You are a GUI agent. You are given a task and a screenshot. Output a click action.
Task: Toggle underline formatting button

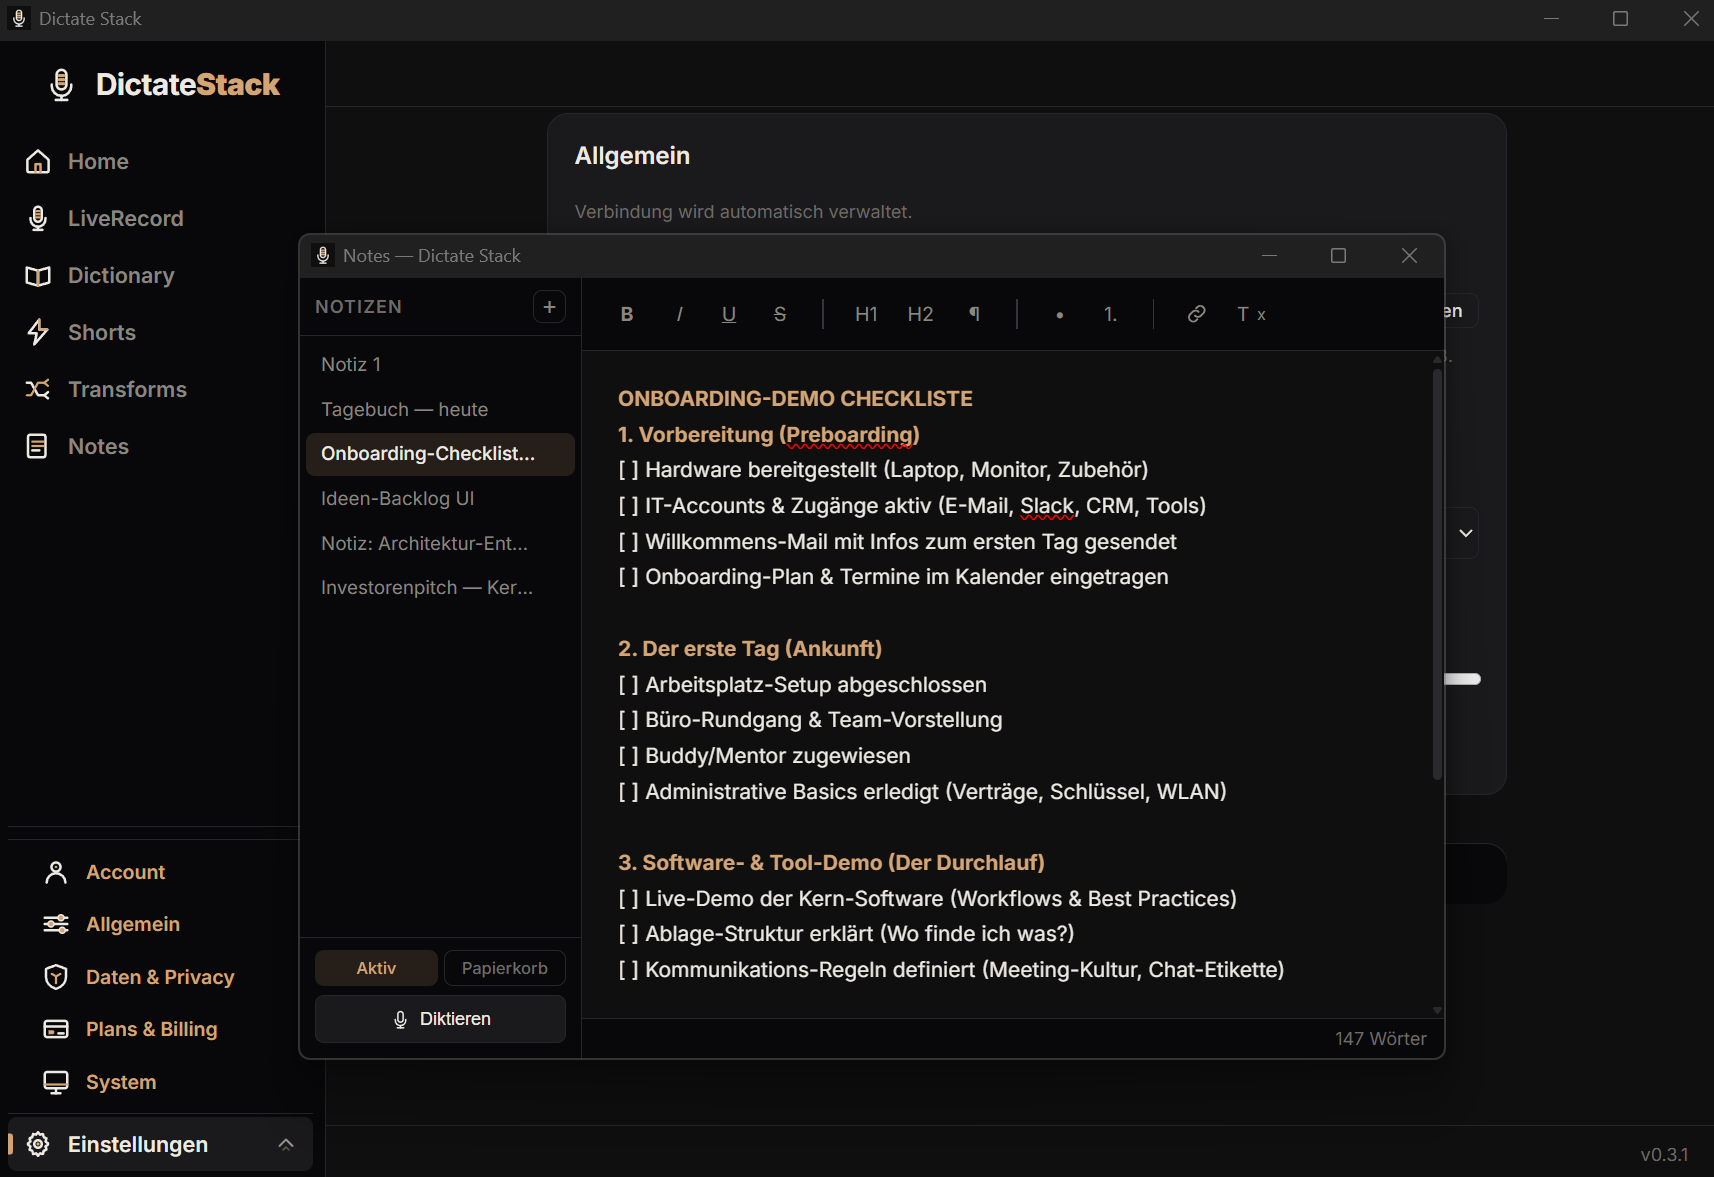pyautogui.click(x=729, y=314)
